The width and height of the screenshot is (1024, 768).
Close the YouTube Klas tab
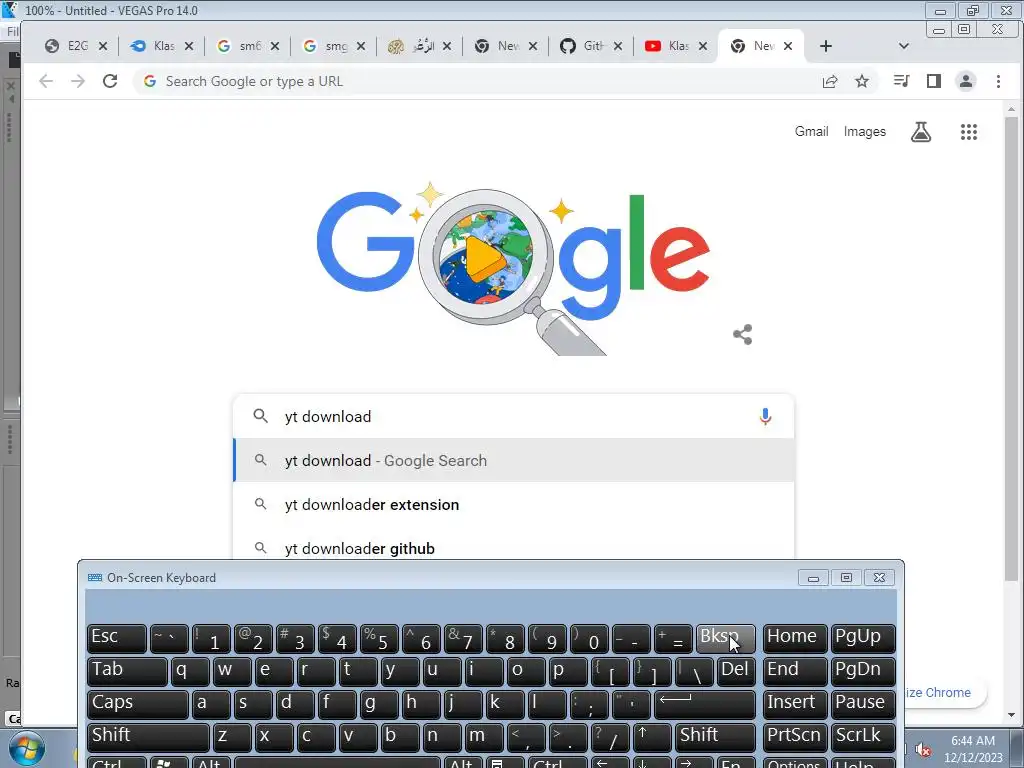pyautogui.click(x=703, y=46)
